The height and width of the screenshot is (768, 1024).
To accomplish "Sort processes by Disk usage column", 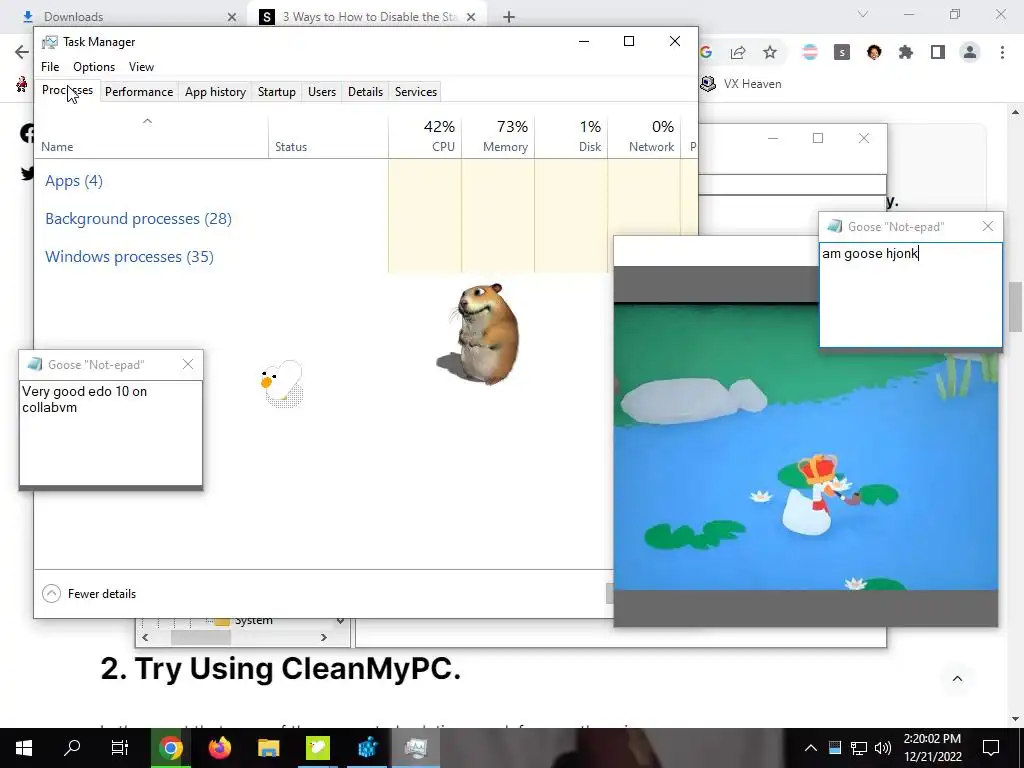I will [x=571, y=136].
